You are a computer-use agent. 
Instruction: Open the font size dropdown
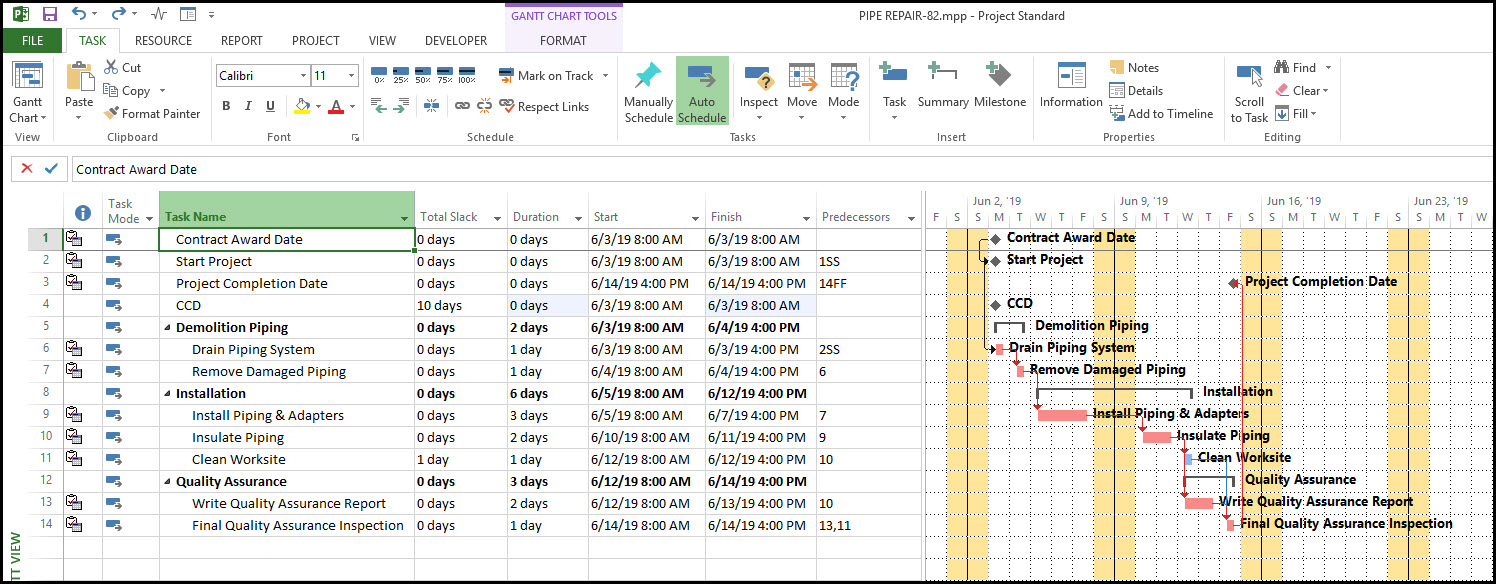[x=351, y=76]
